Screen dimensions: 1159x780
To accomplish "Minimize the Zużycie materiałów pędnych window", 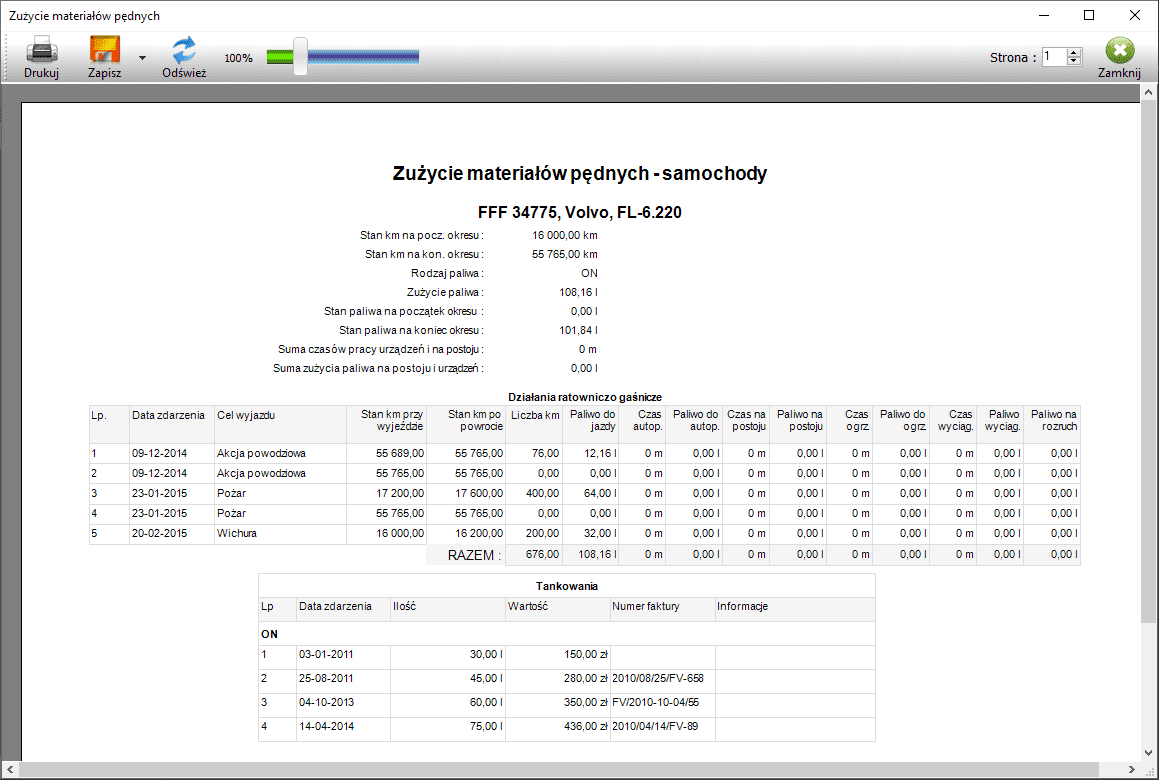I will click(1044, 16).
